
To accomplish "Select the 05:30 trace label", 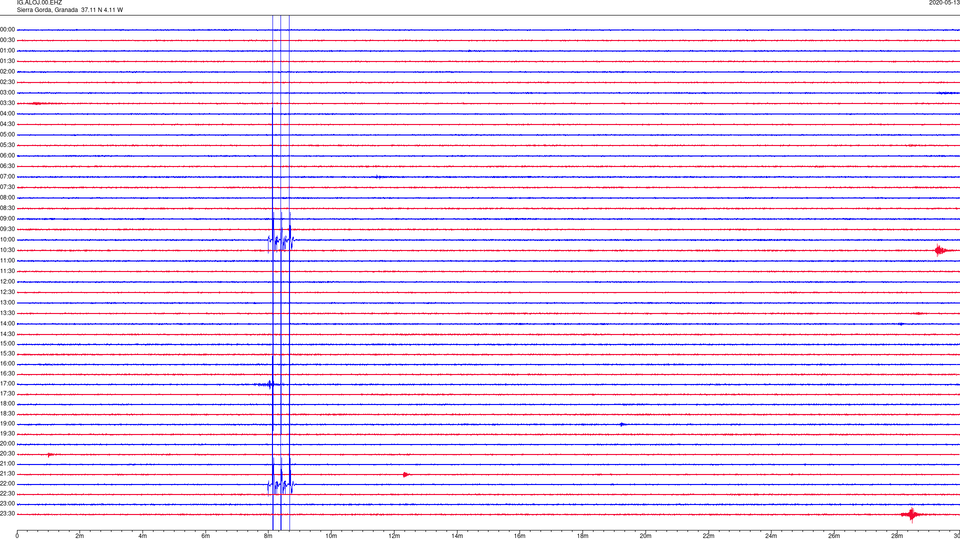I will 7,145.
